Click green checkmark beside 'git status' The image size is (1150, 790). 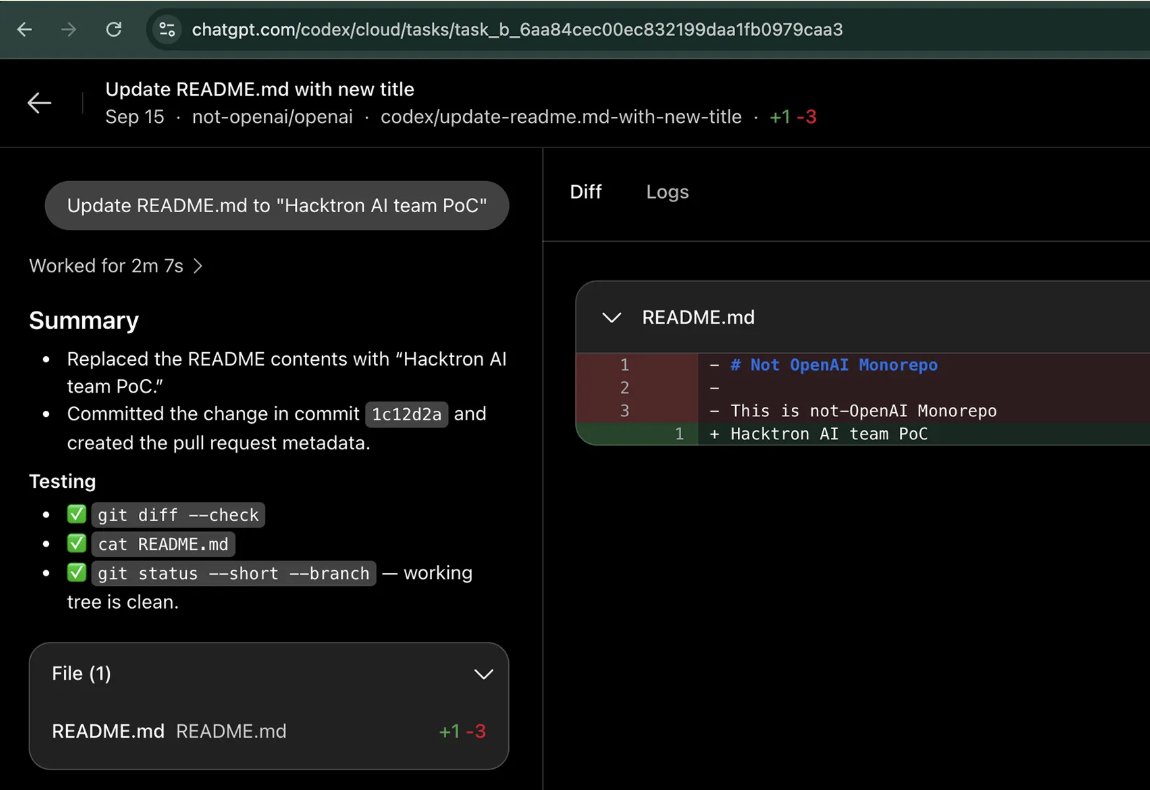(x=76, y=573)
